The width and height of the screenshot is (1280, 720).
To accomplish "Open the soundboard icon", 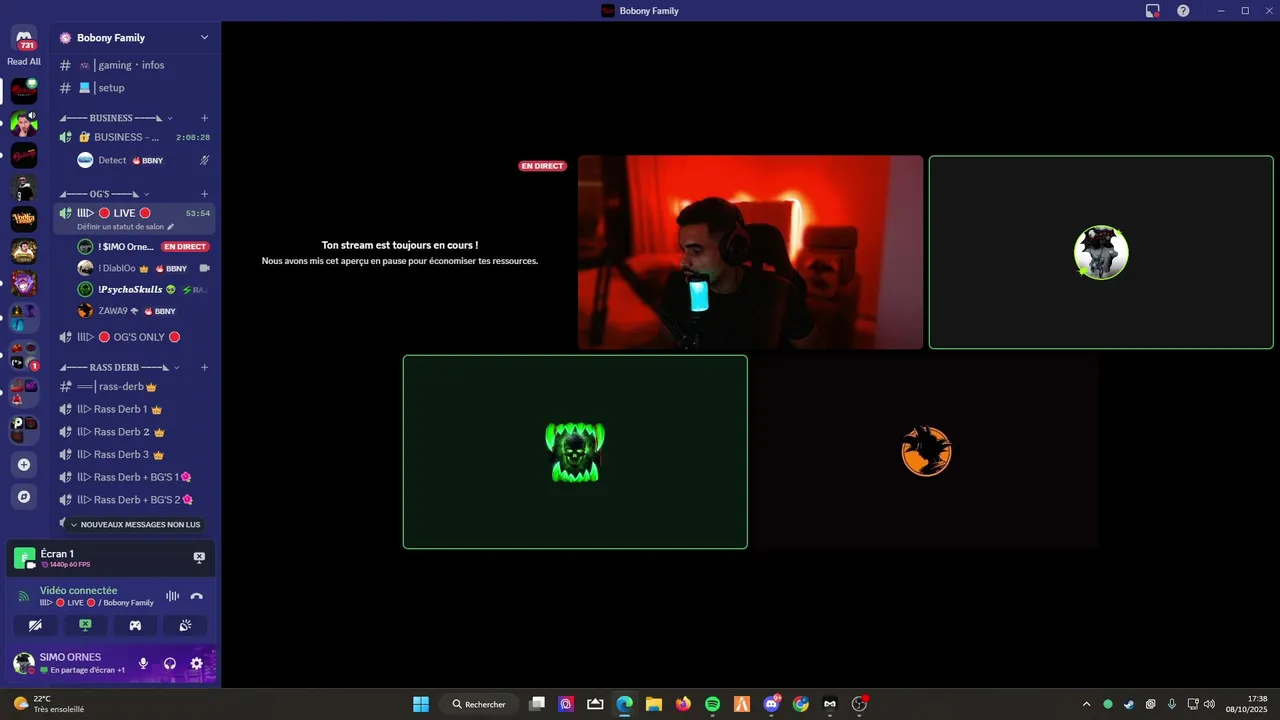I will [x=185, y=625].
